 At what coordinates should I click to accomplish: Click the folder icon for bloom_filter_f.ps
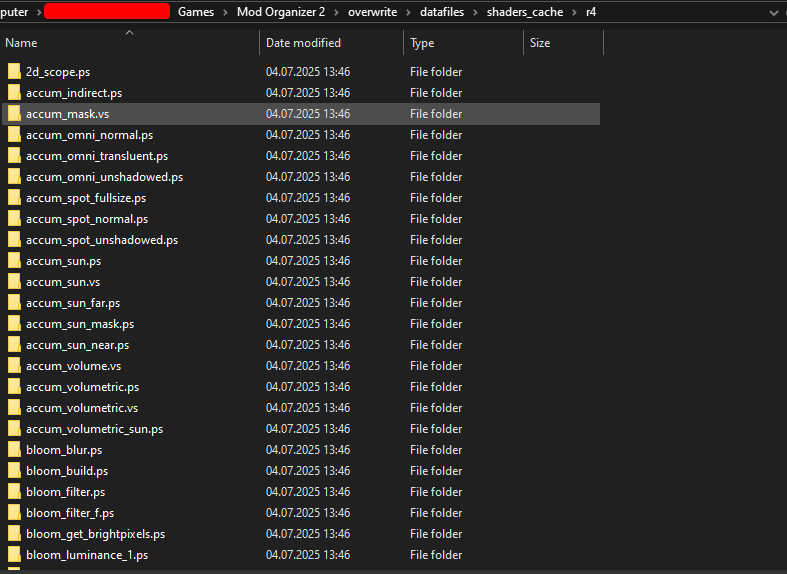14,513
